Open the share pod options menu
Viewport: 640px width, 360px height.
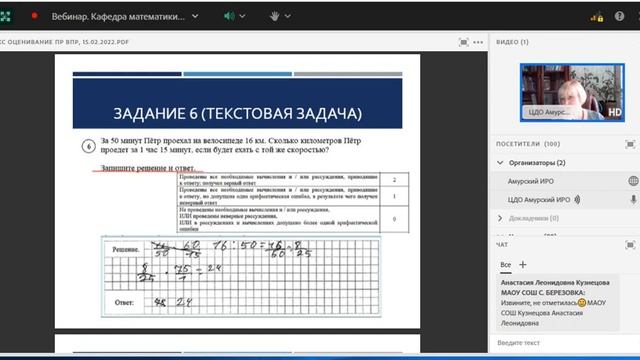(x=478, y=42)
